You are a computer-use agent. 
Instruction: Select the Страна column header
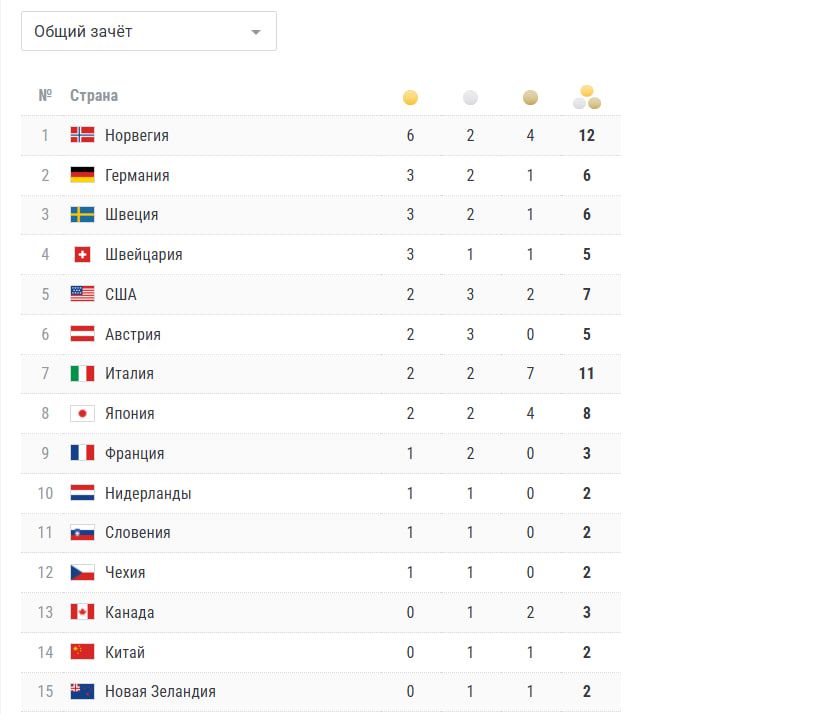(94, 96)
